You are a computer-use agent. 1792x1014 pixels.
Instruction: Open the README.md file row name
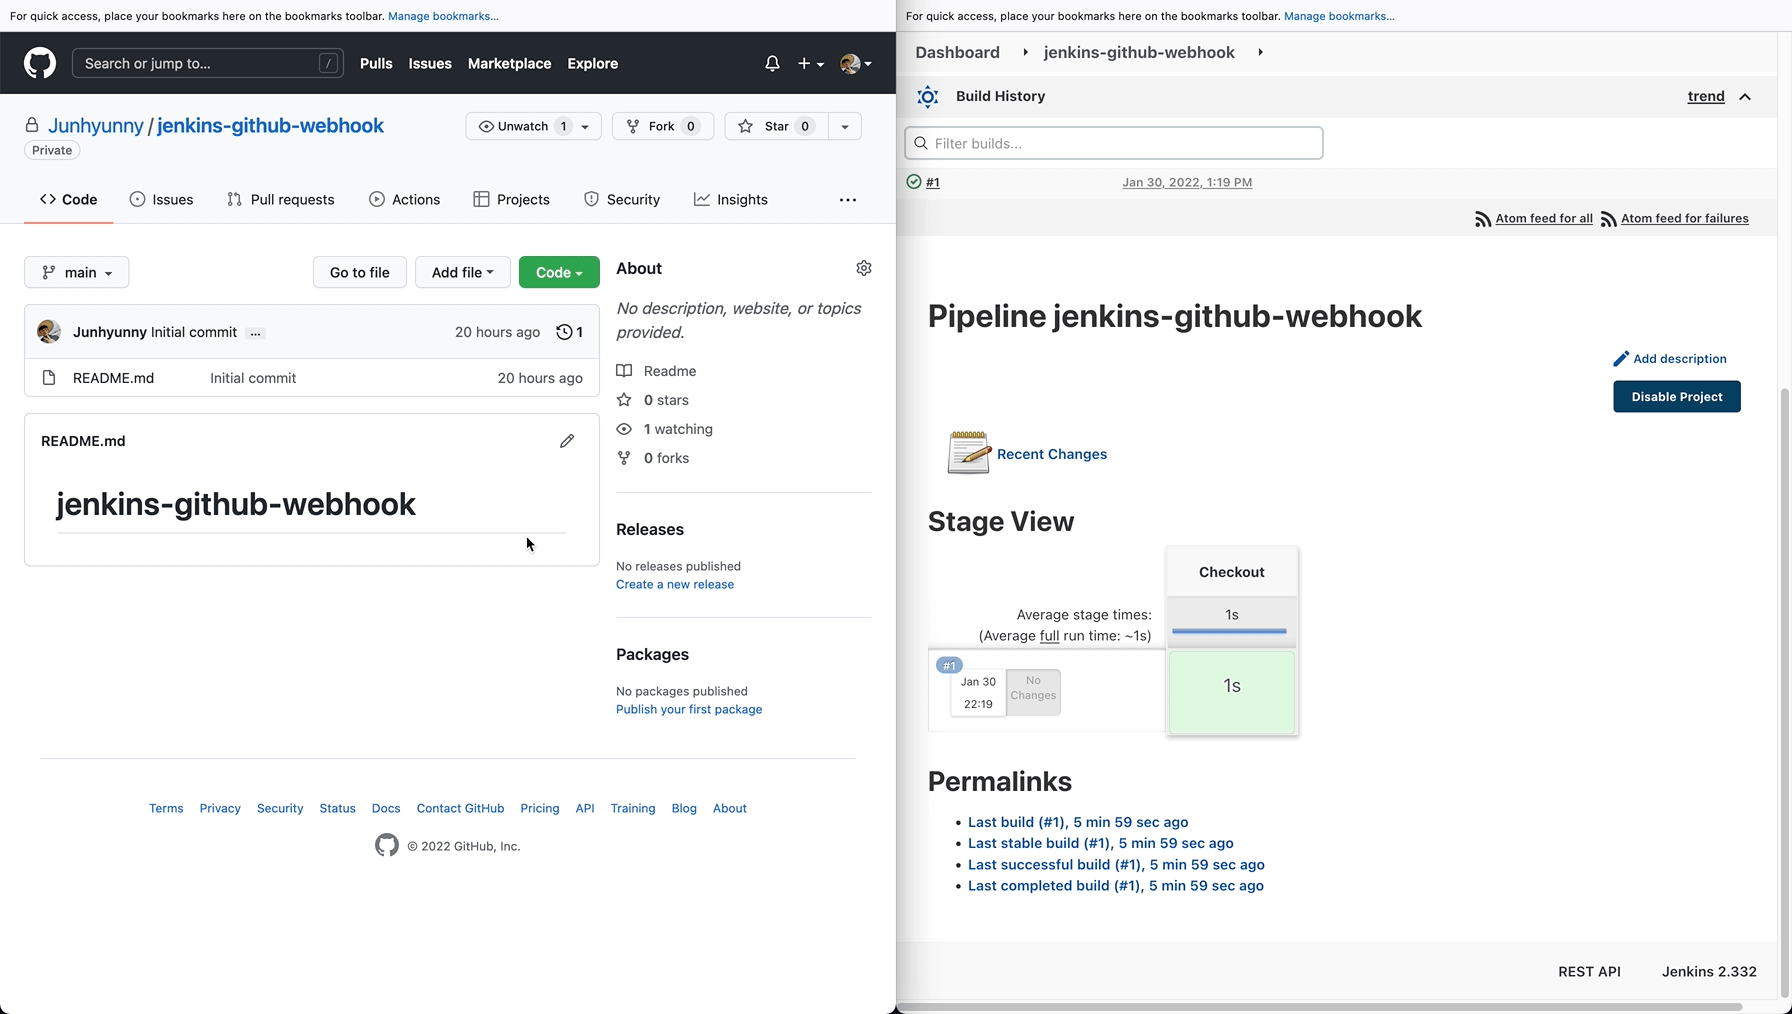click(114, 378)
